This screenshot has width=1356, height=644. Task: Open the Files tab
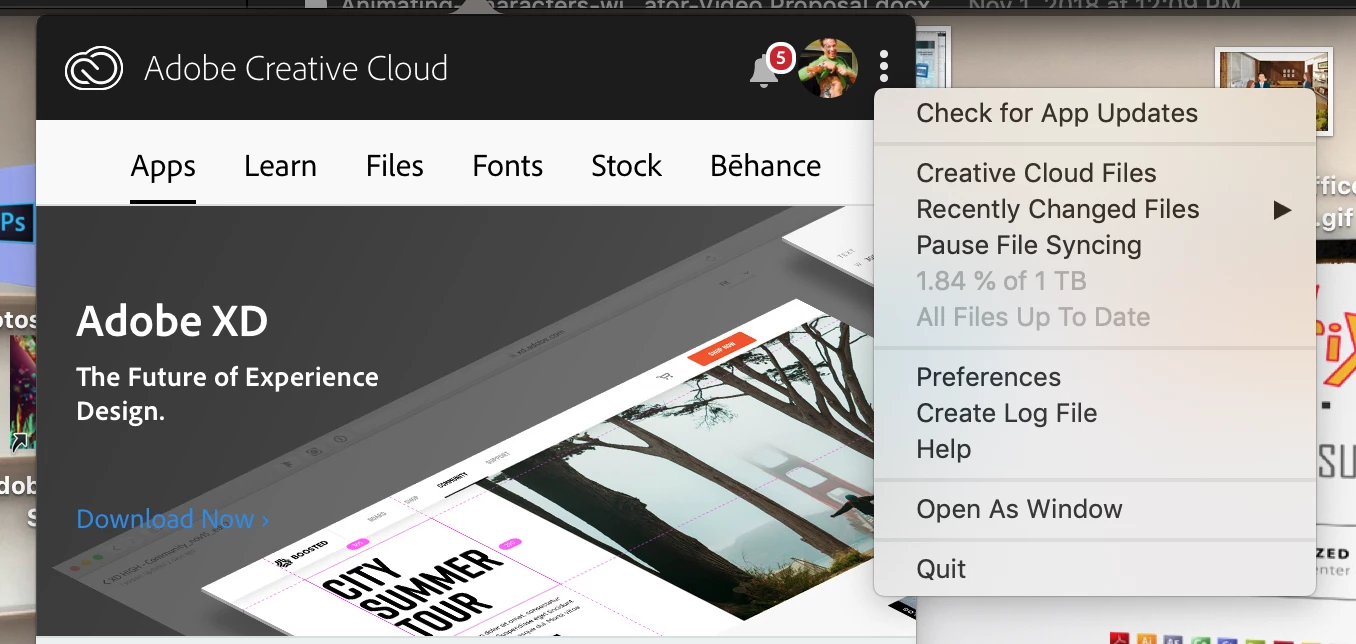pos(394,166)
